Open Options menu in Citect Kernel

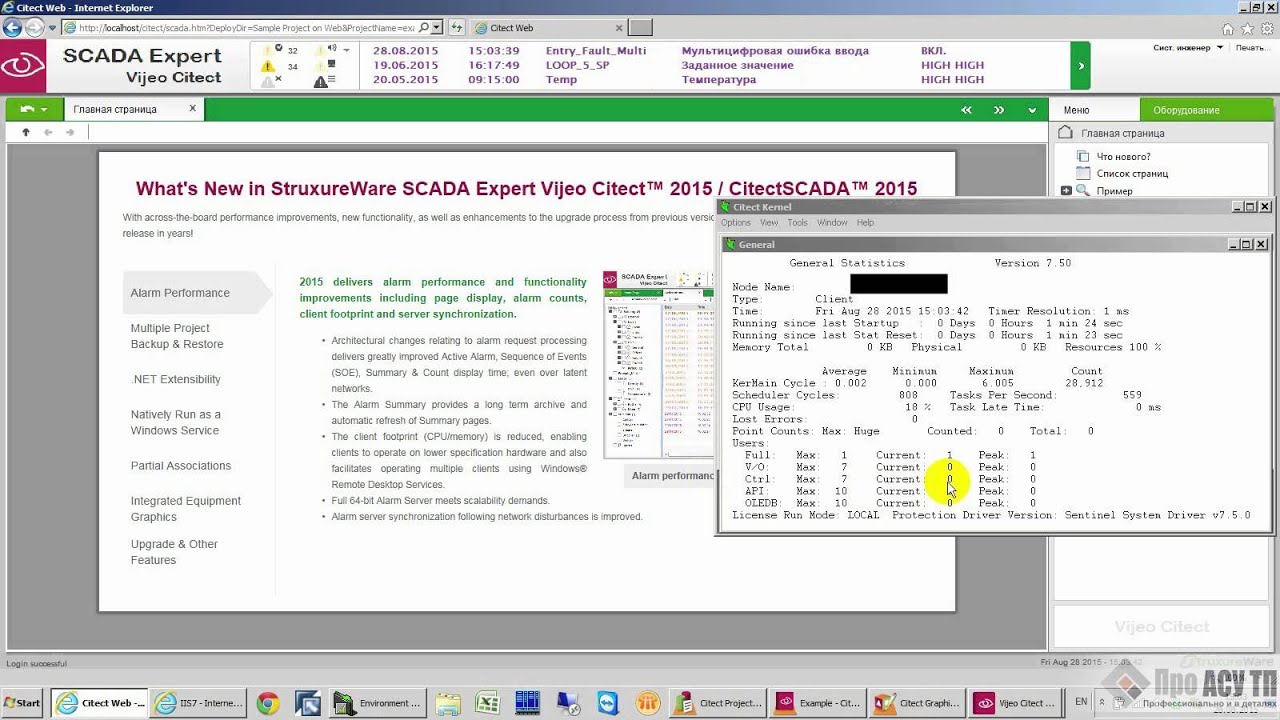pos(735,223)
